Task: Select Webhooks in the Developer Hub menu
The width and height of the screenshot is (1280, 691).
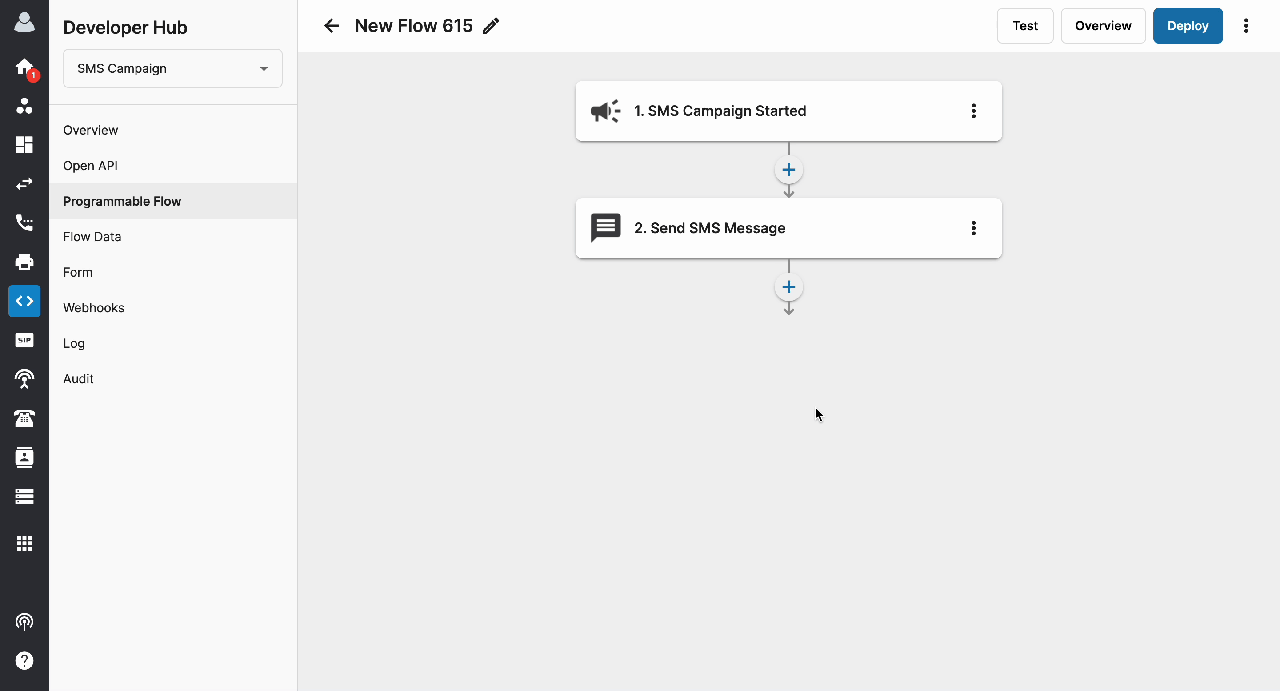Action: [94, 308]
